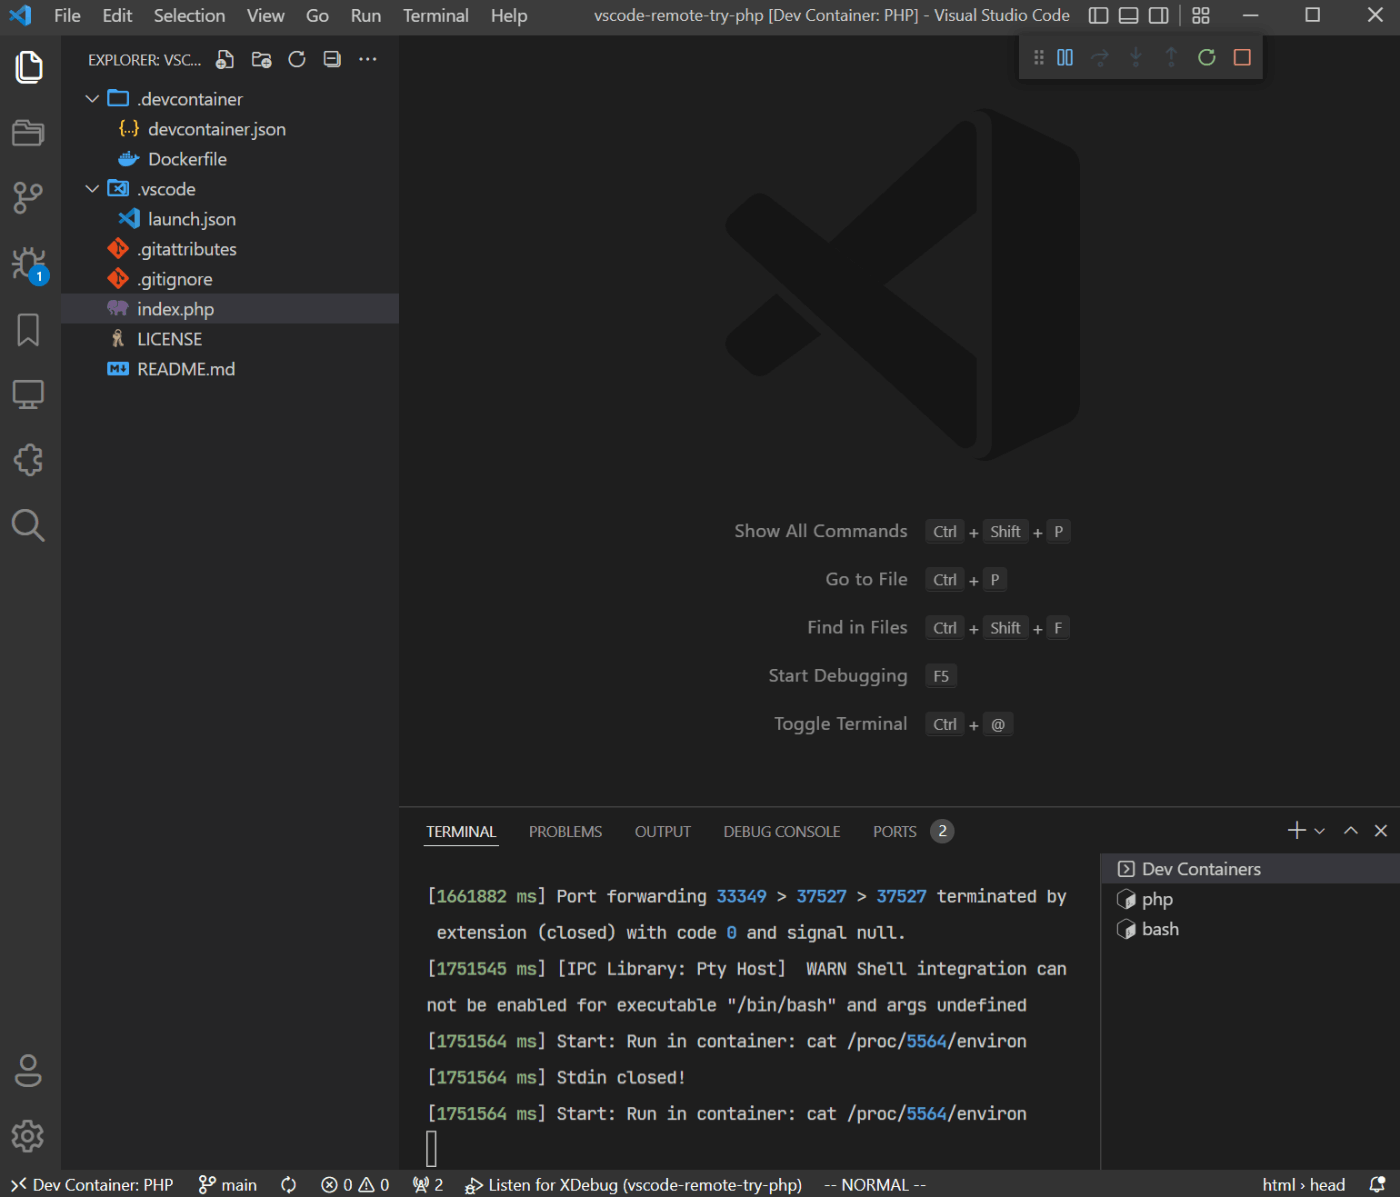Open Source Control view
1400x1197 pixels.
point(29,198)
